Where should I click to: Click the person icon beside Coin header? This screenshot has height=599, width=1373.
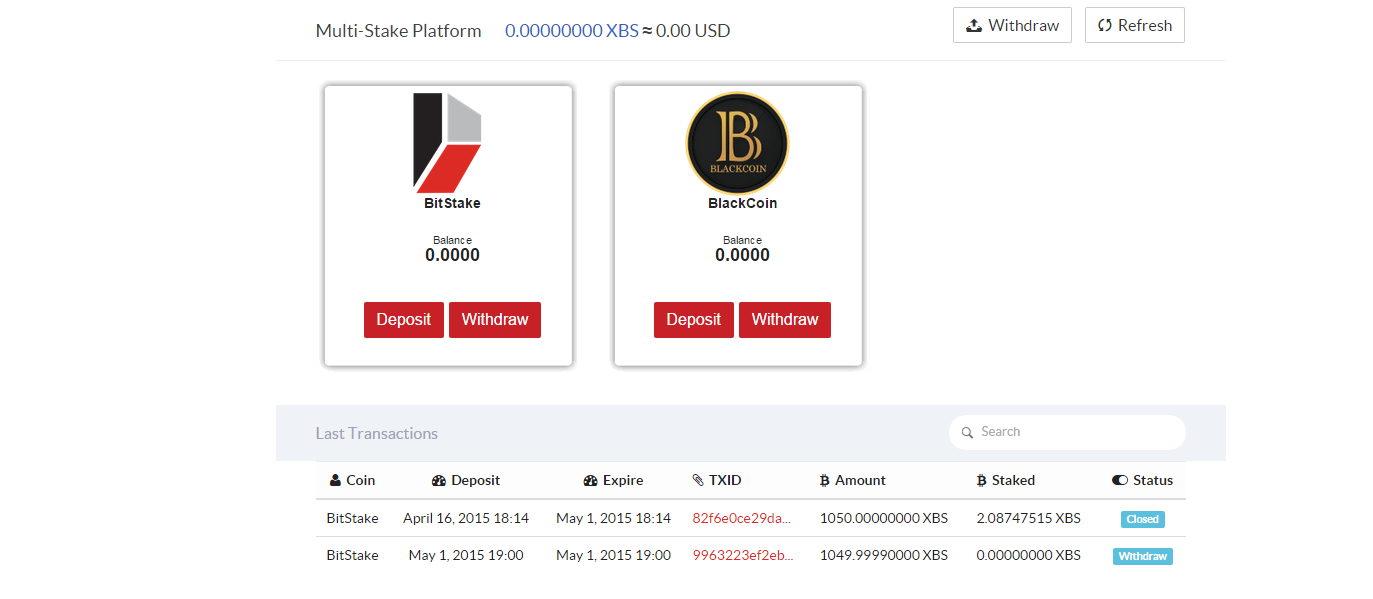tap(335, 481)
